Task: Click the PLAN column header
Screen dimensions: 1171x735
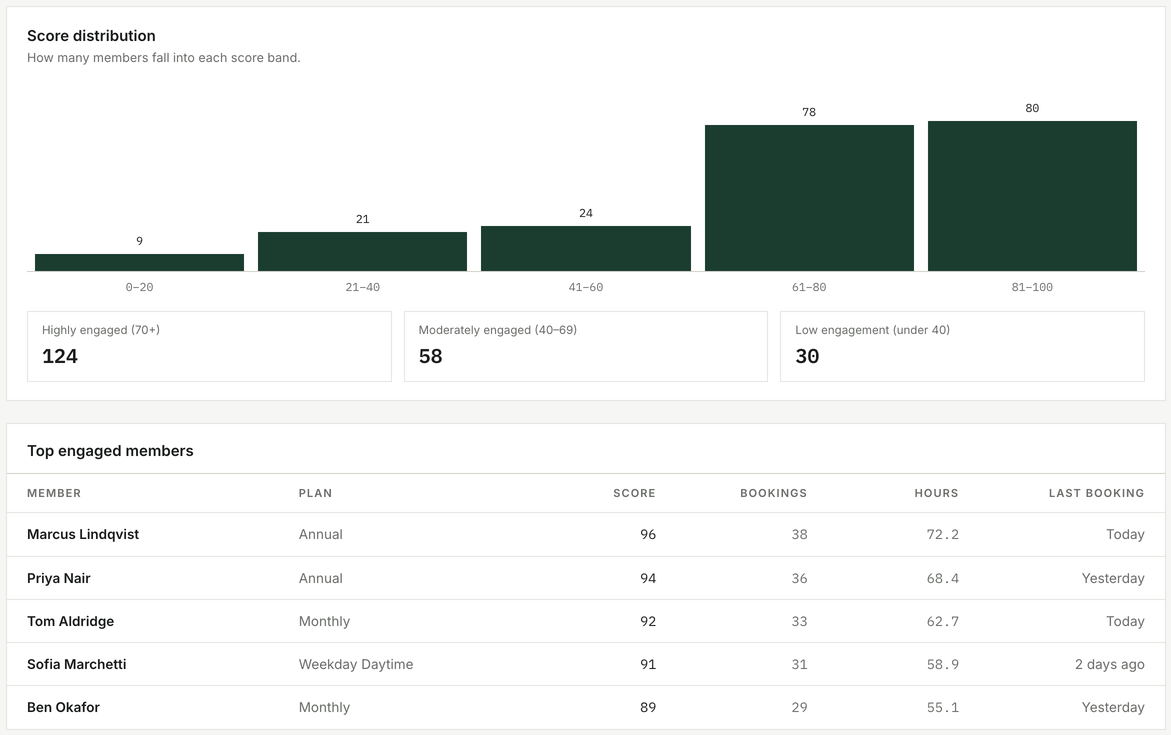Action: coord(315,493)
